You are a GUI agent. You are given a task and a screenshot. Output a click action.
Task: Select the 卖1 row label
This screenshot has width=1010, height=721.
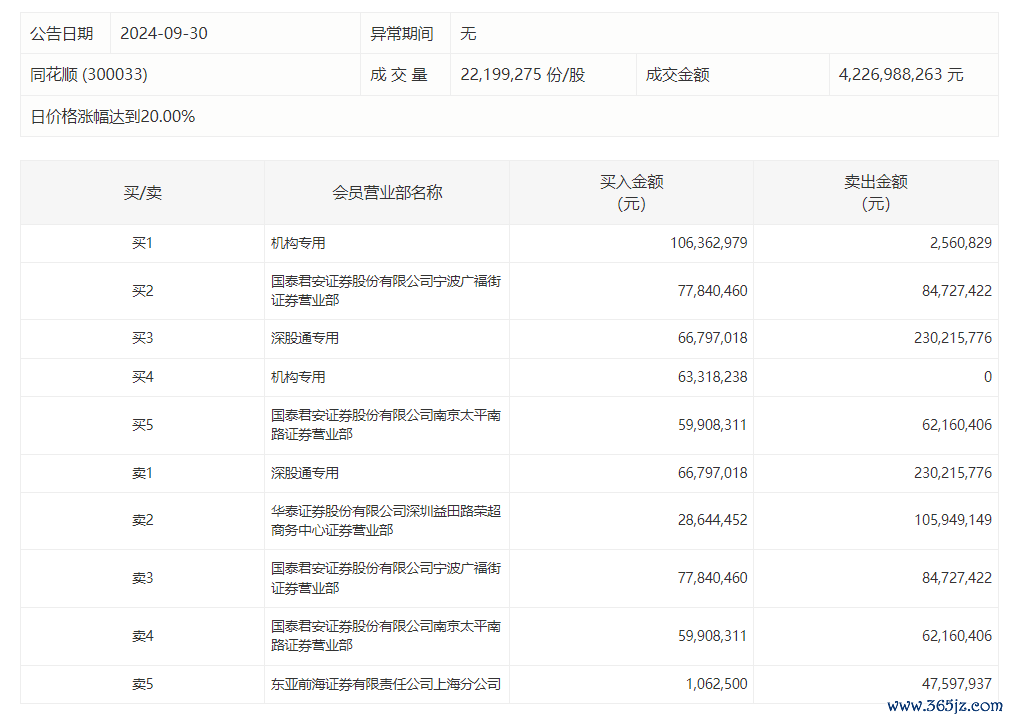pos(142,473)
